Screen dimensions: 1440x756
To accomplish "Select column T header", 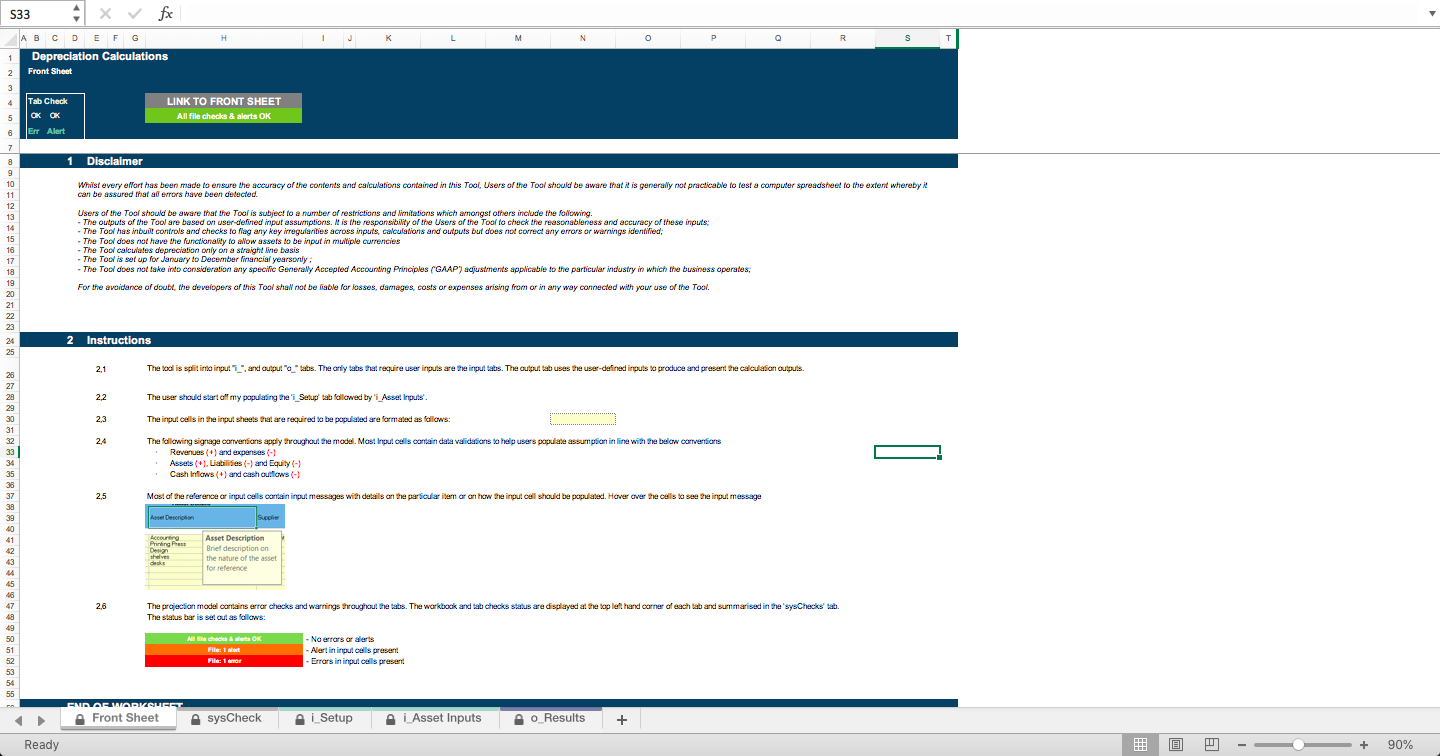I will (948, 38).
